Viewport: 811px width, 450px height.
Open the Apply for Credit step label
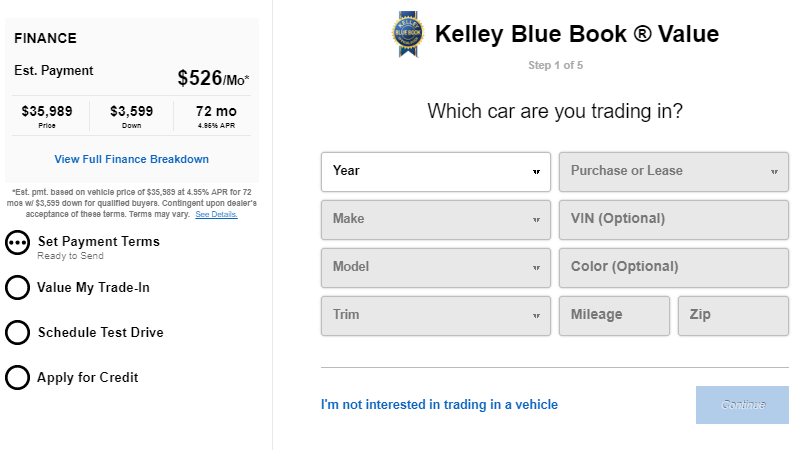87,378
